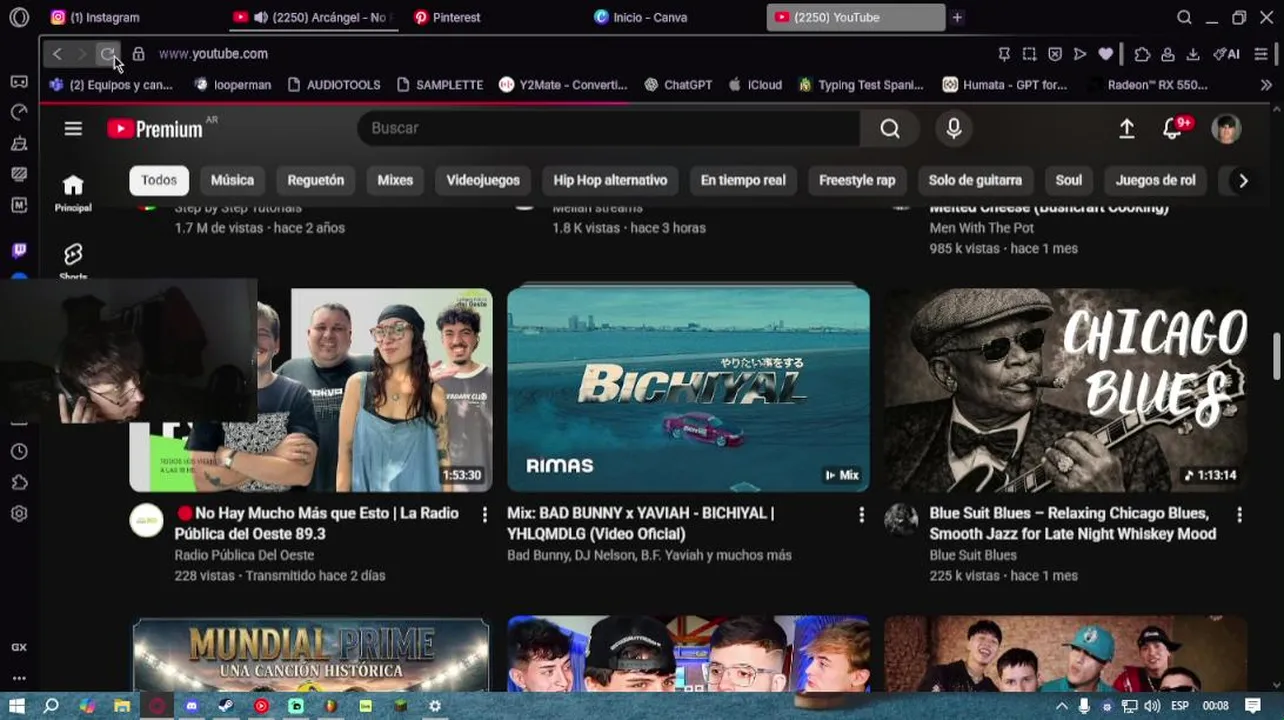Open the Blue Suit Blues channel link
1284x720 pixels.
coord(973,555)
